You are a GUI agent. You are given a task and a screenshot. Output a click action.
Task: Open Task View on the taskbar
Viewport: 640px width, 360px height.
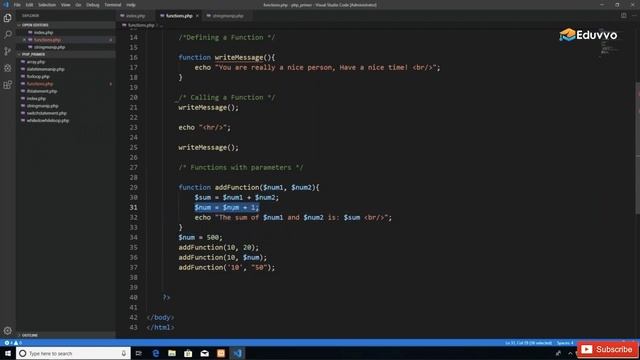(139, 353)
